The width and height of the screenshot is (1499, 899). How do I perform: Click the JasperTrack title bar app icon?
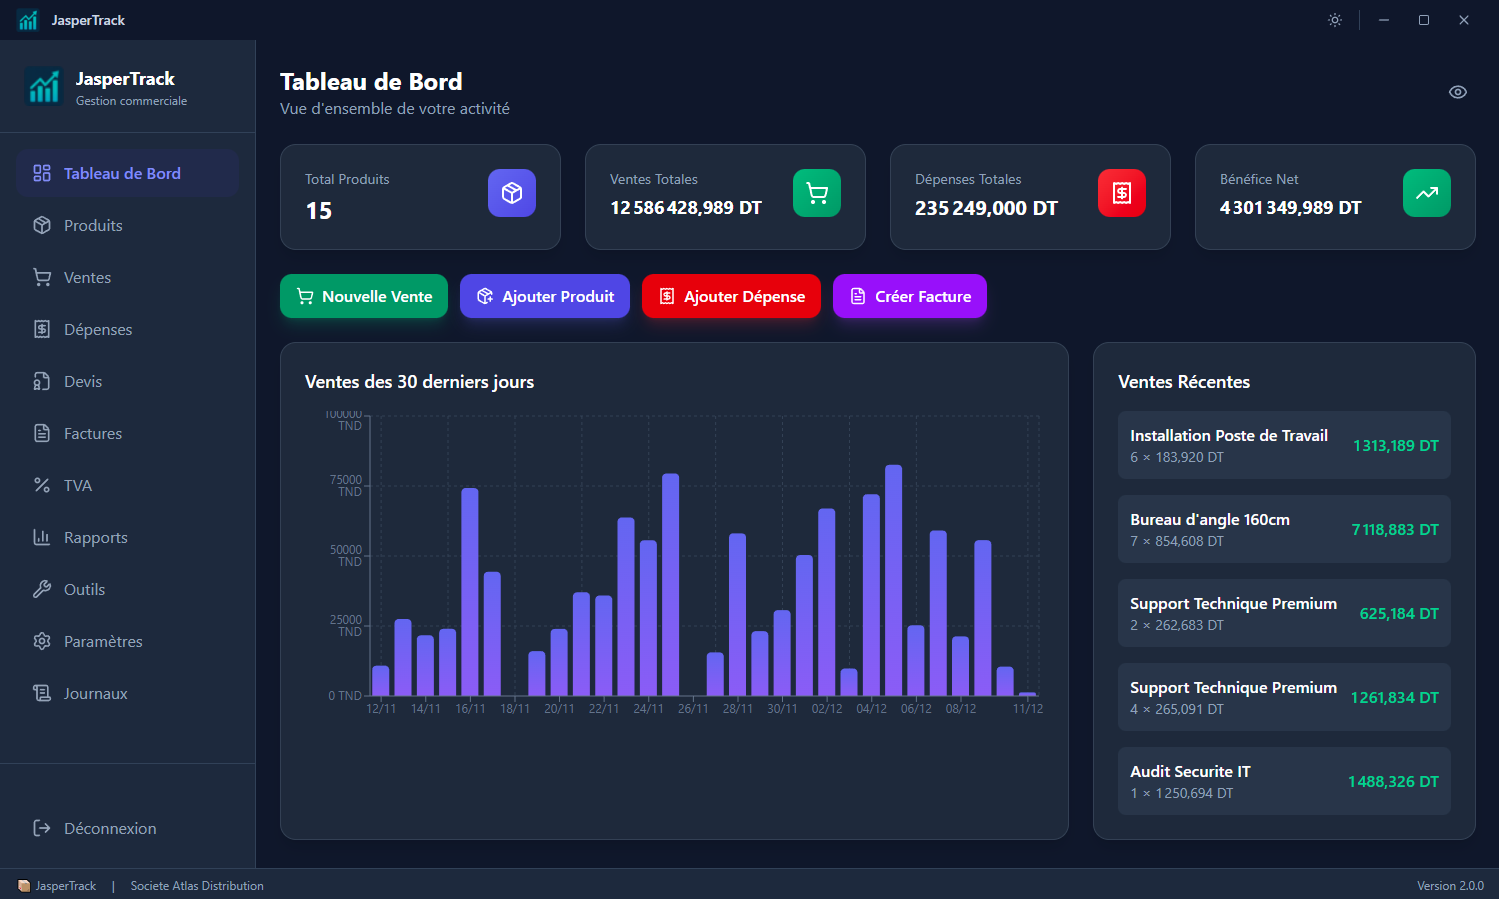pos(28,20)
